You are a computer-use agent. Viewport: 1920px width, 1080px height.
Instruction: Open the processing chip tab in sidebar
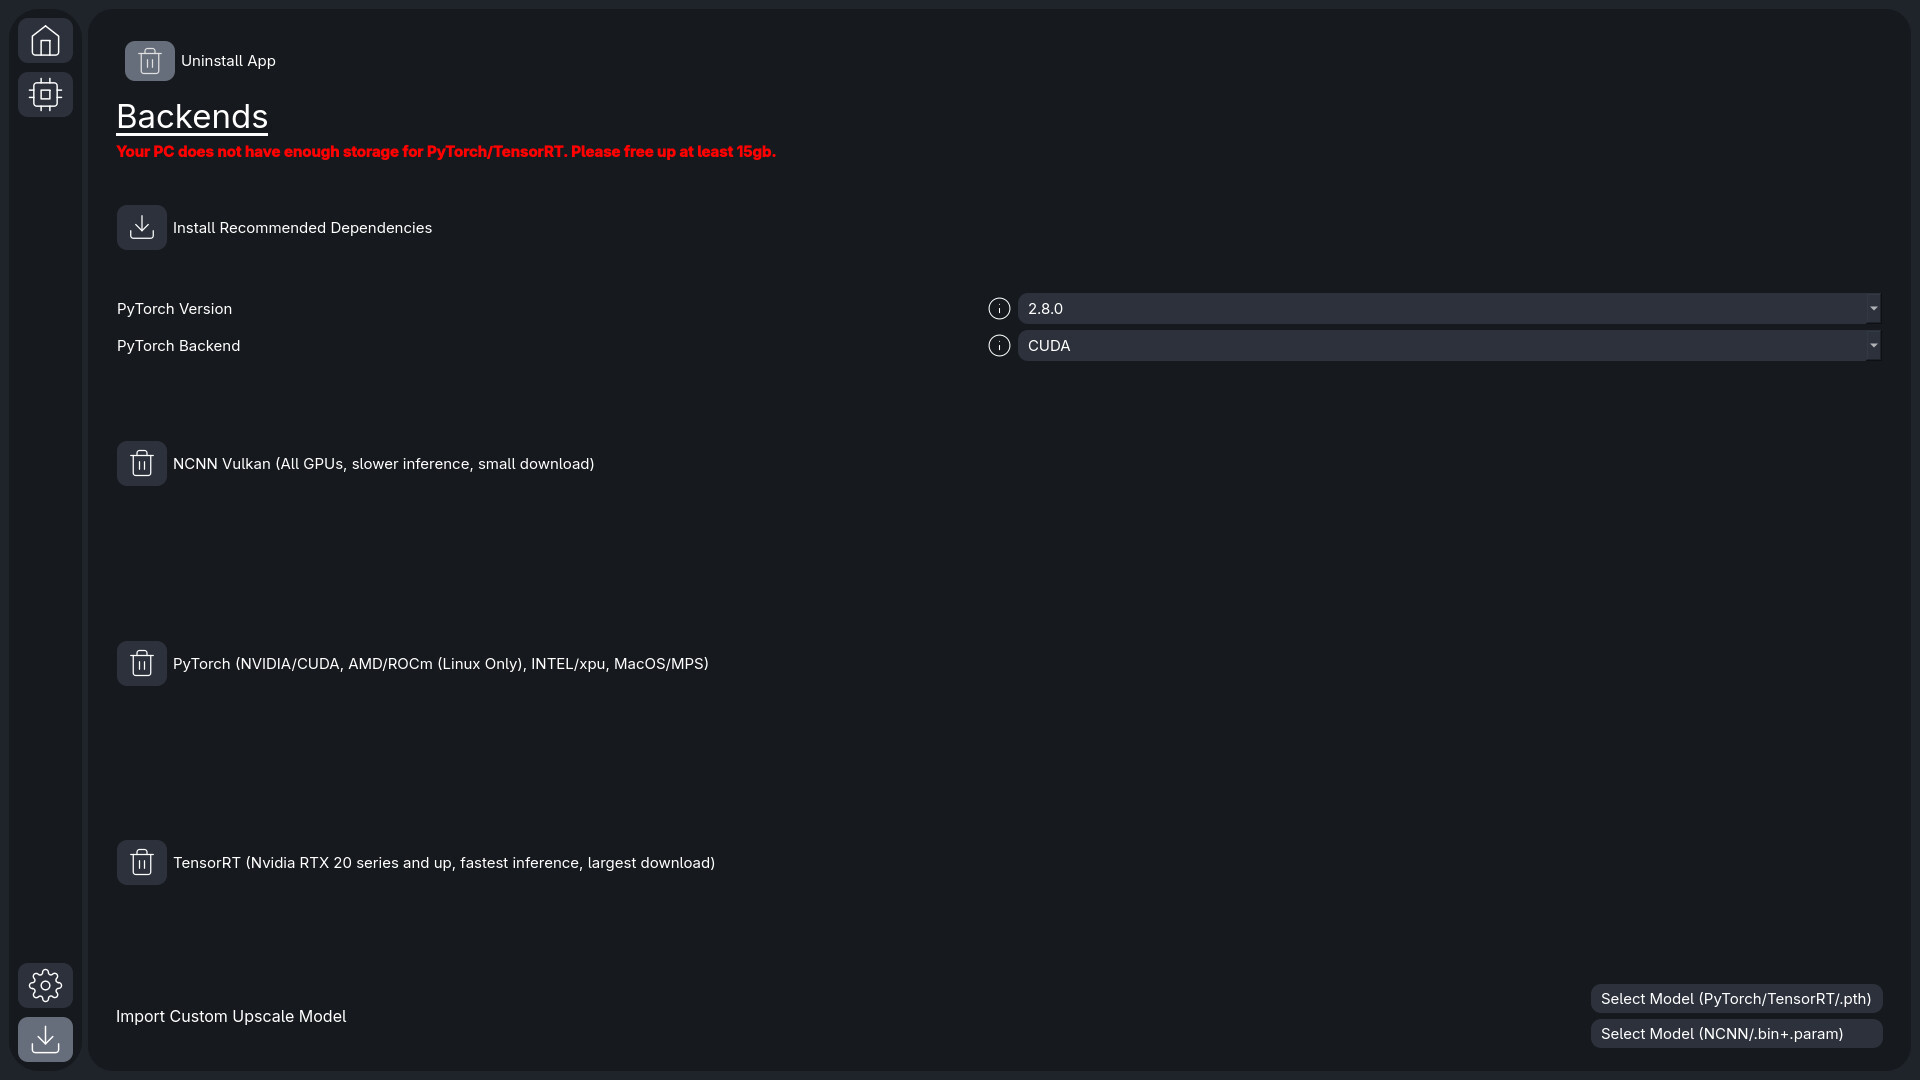[45, 94]
